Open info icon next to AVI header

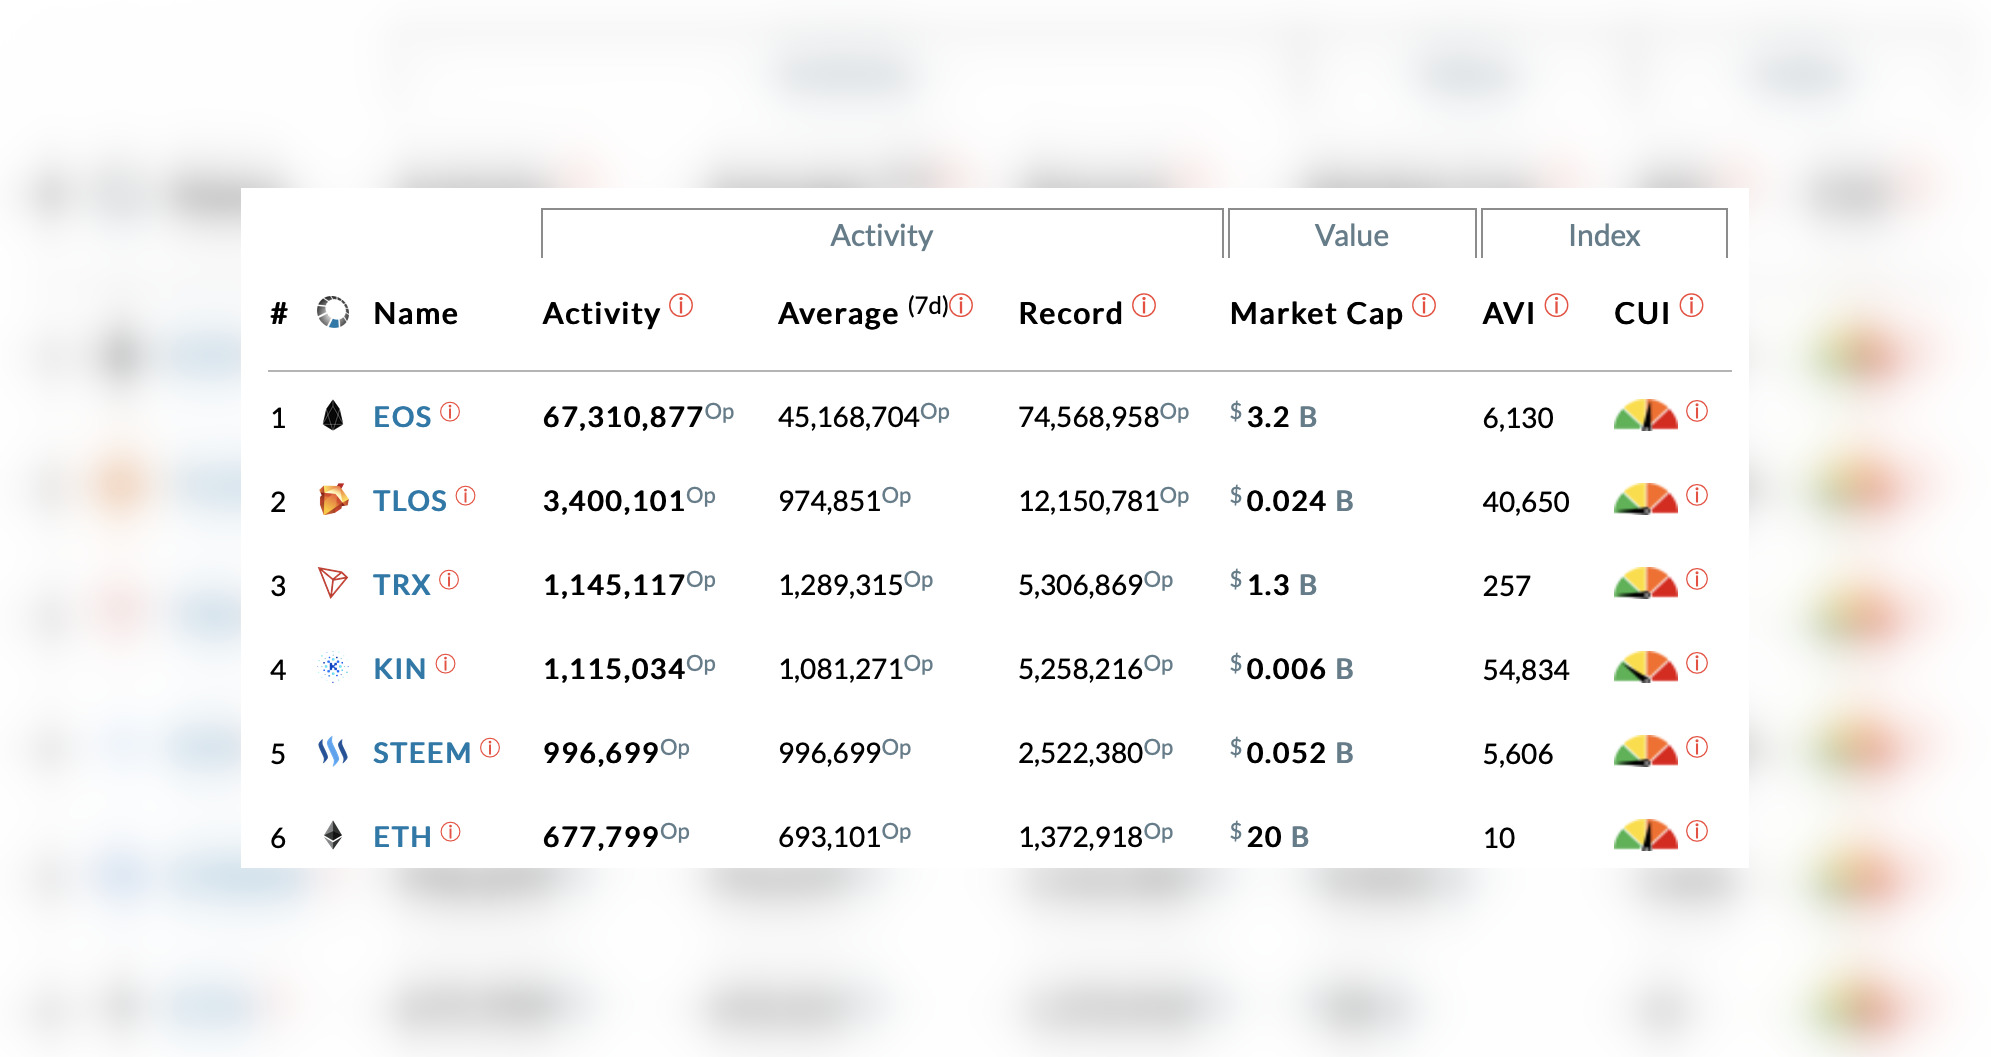point(1557,305)
